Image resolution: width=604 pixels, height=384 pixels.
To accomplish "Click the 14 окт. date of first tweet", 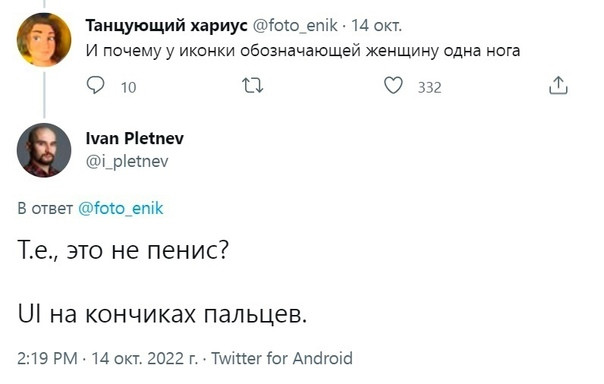I will (376, 26).
